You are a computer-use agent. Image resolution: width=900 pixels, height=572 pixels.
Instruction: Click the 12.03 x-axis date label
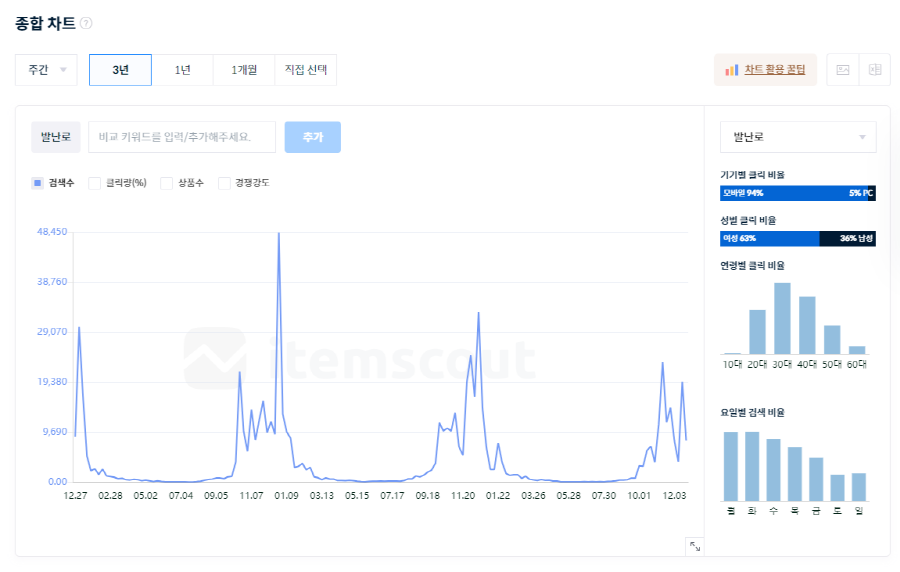pyautogui.click(x=674, y=496)
